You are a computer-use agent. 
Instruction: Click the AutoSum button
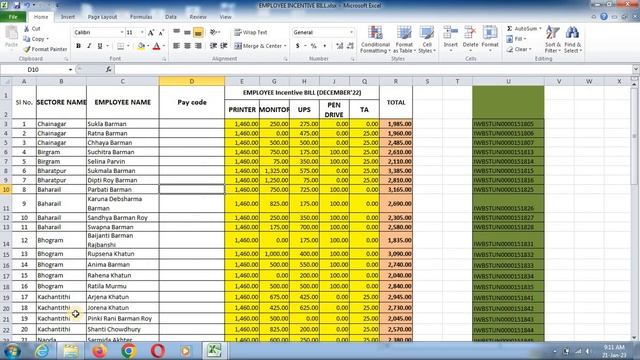522,29
